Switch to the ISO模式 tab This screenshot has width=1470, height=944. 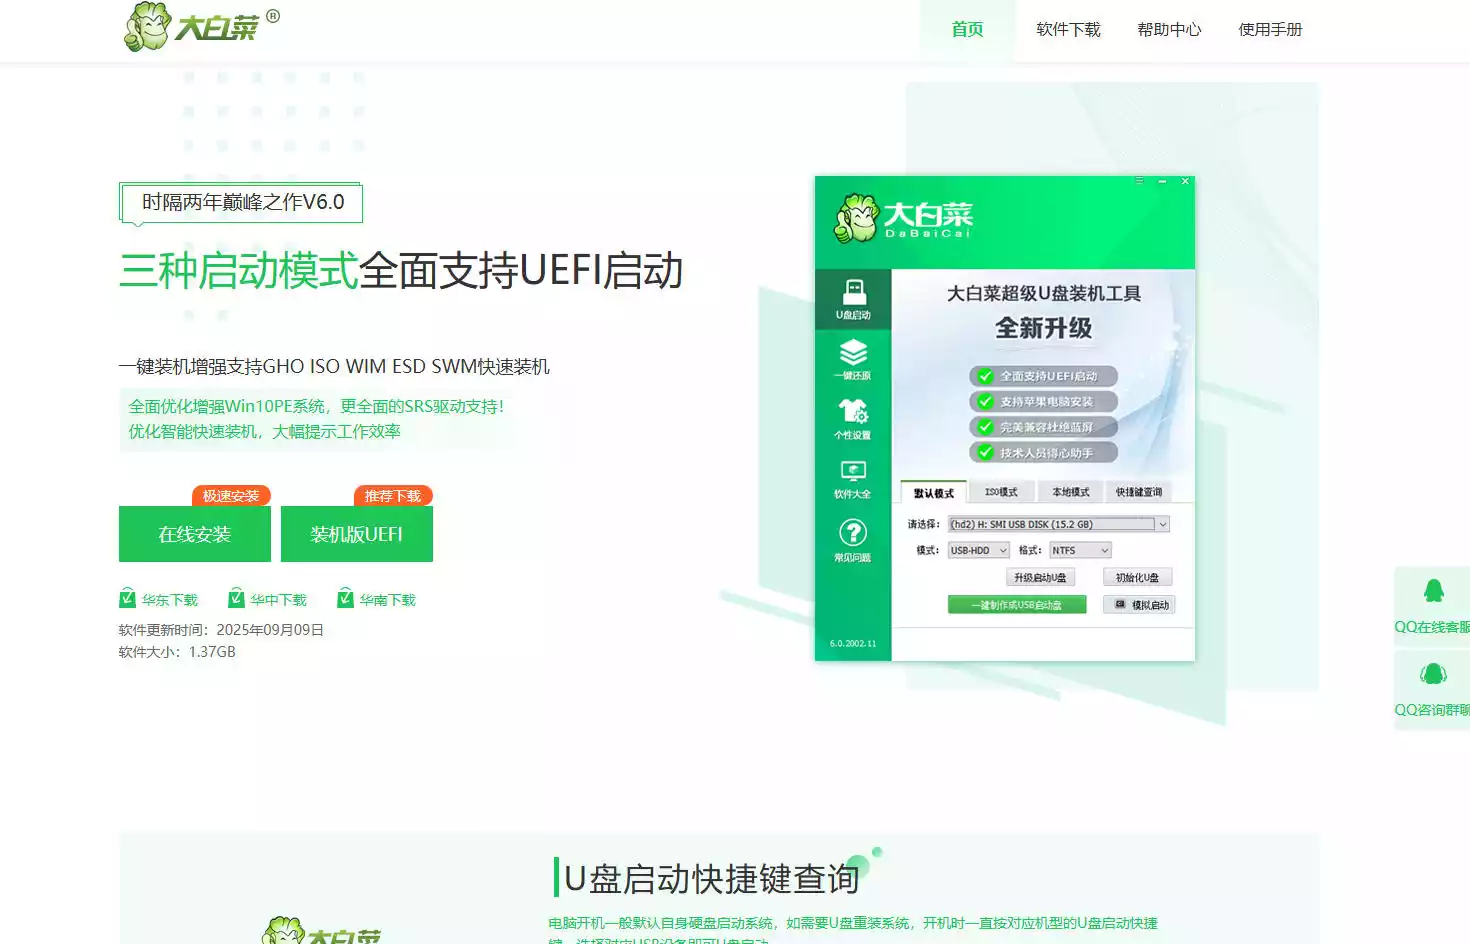[x=1001, y=492]
